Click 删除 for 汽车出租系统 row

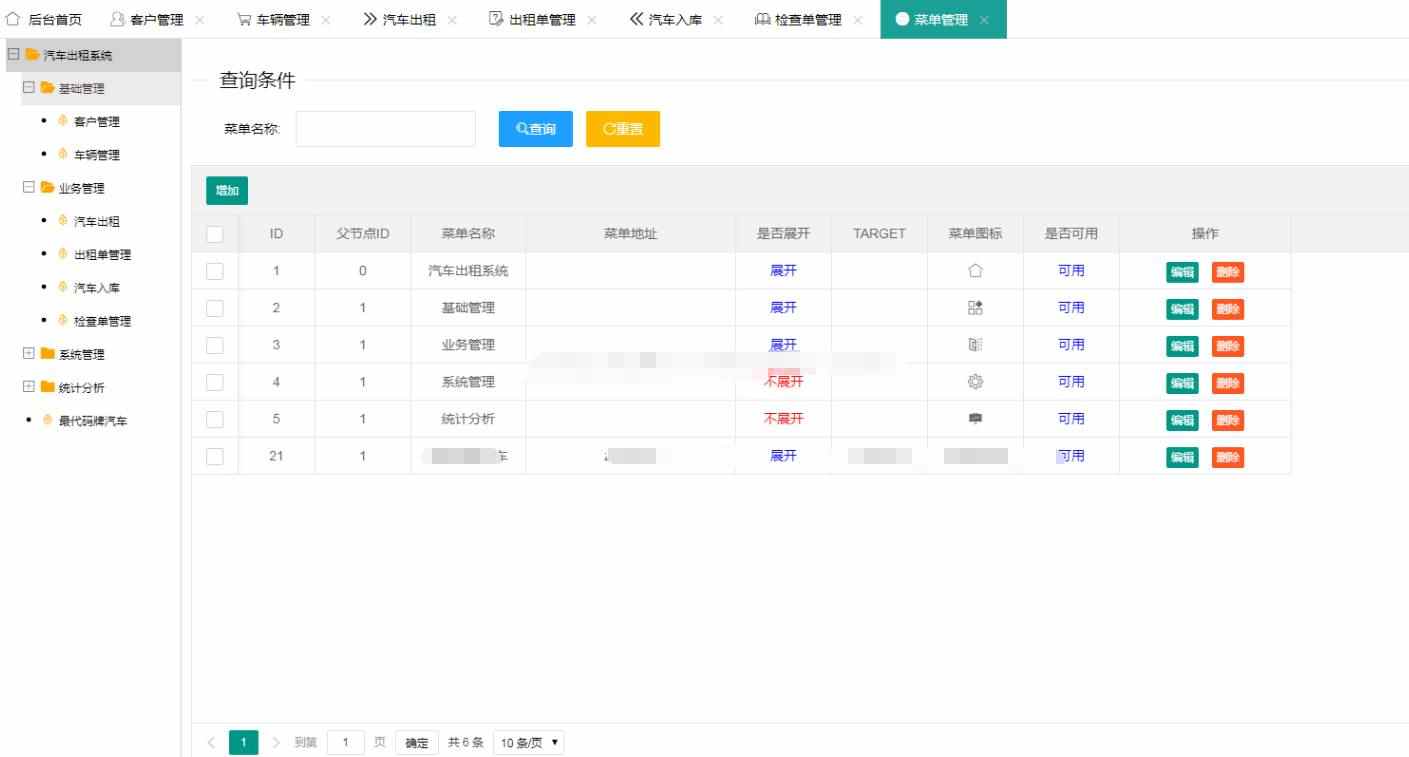[x=1228, y=272]
